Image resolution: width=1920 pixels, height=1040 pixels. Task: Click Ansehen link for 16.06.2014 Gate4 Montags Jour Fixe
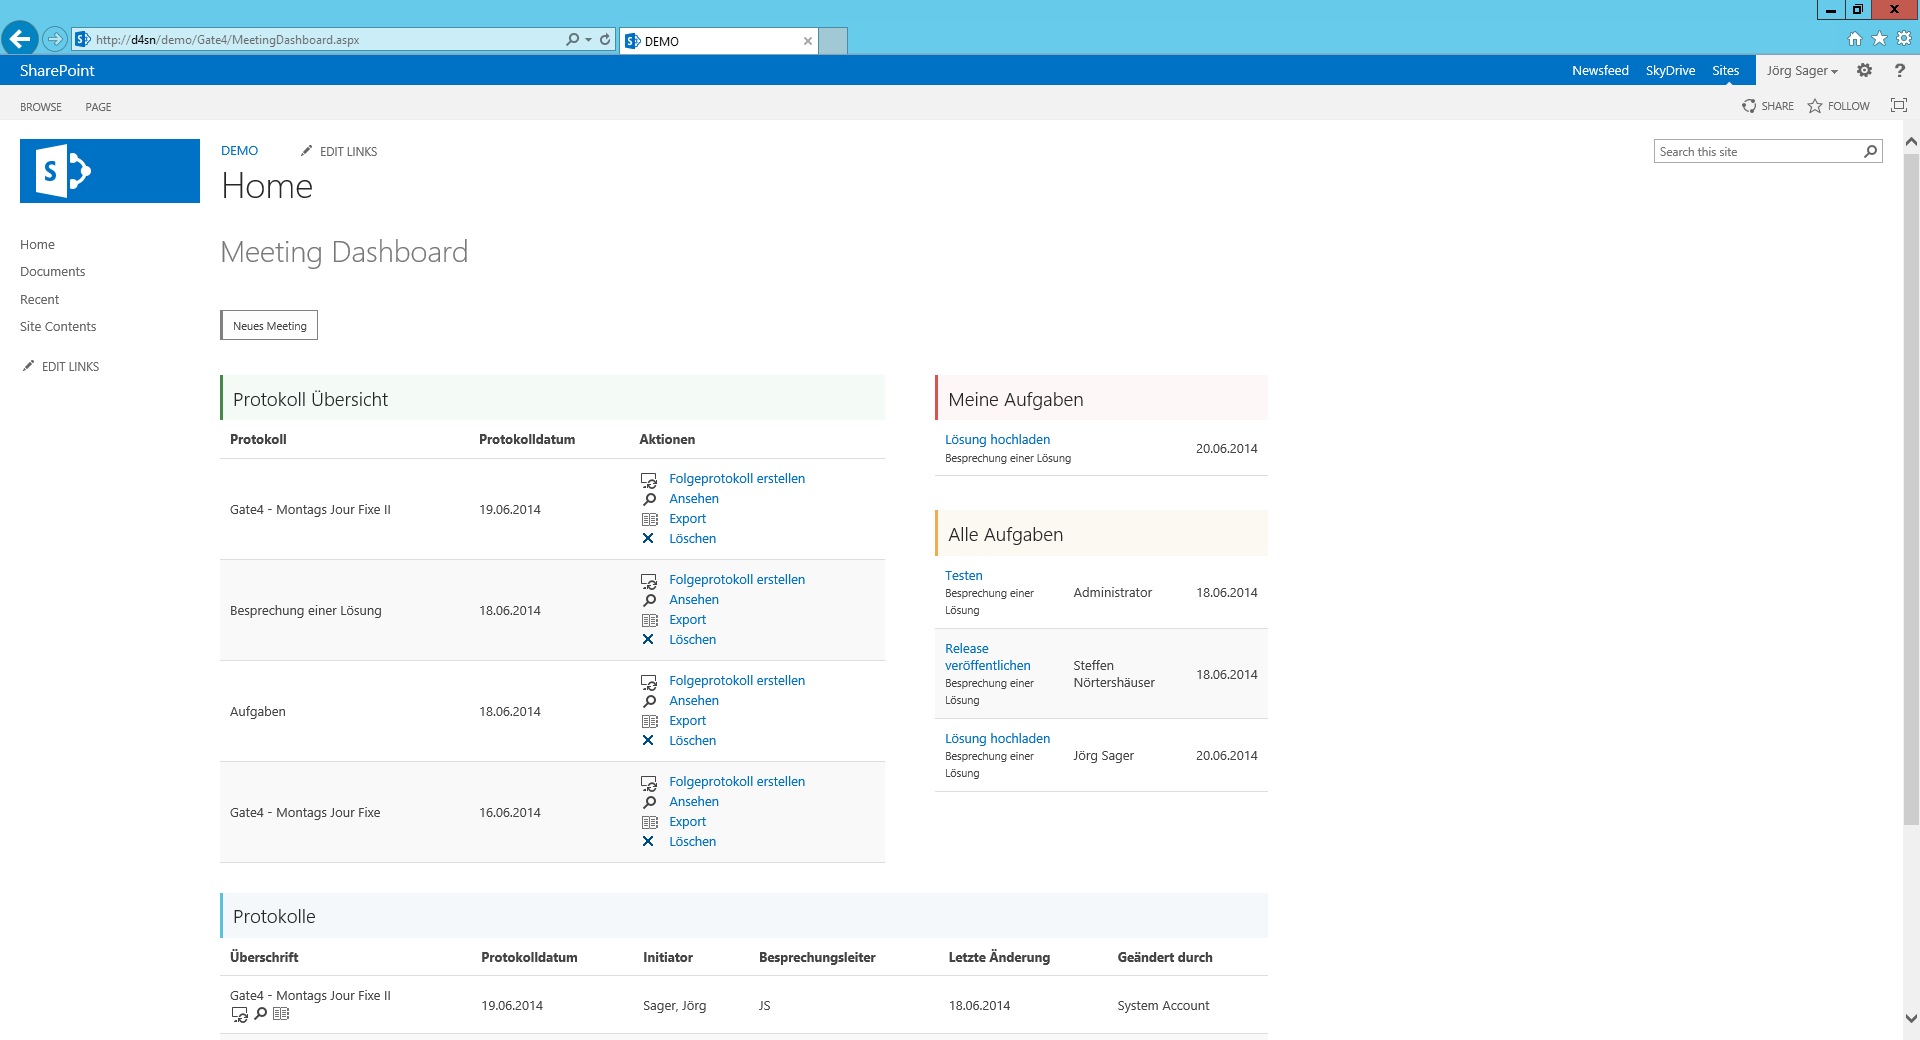pyautogui.click(x=694, y=801)
